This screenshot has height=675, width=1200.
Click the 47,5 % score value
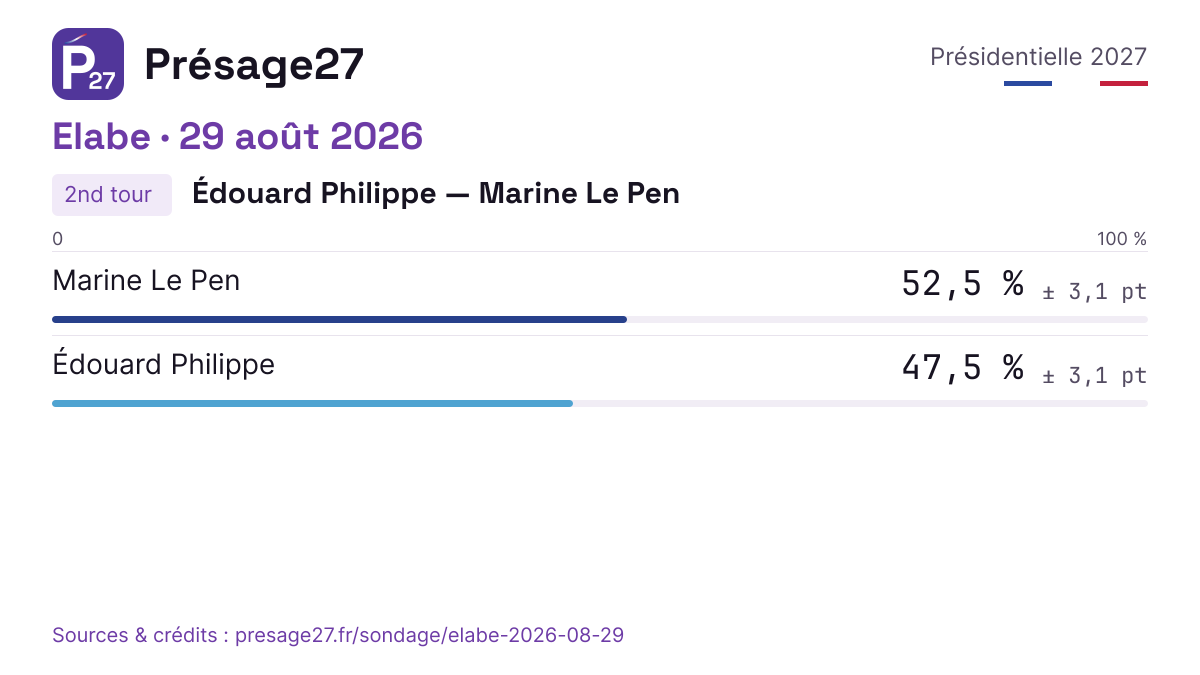pyautogui.click(x=963, y=368)
